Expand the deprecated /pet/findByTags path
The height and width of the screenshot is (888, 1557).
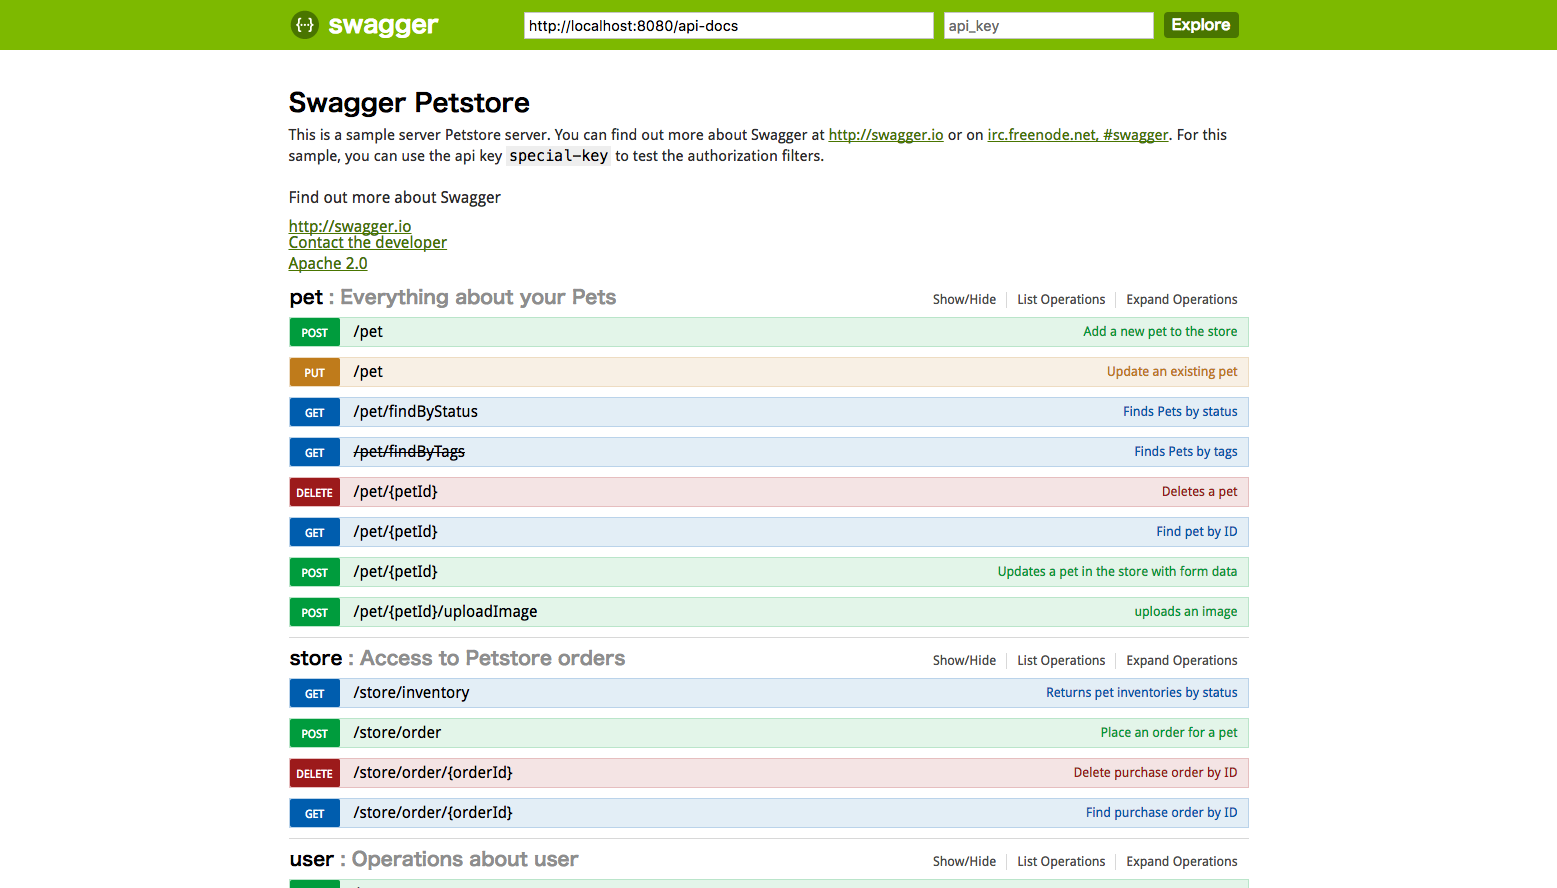pyautogui.click(x=409, y=452)
